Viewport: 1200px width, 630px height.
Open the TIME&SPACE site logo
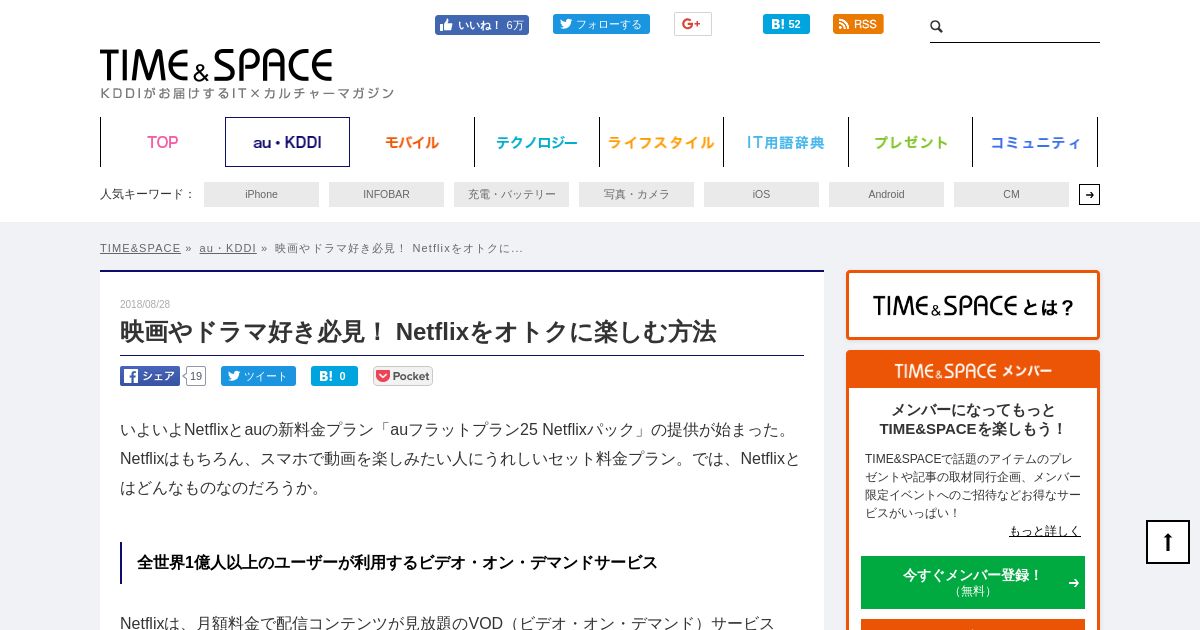click(216, 66)
